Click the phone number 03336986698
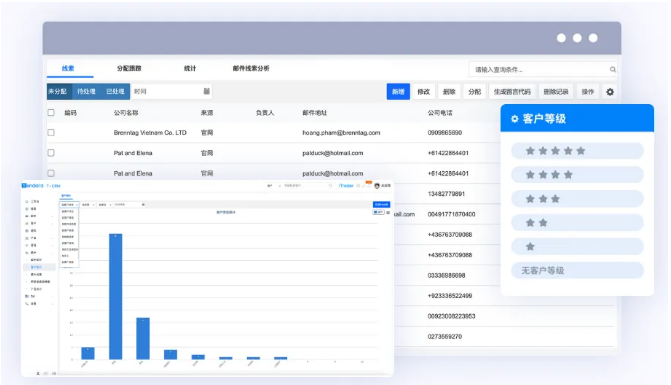Viewport: 671px width, 385px height. (x=446, y=275)
